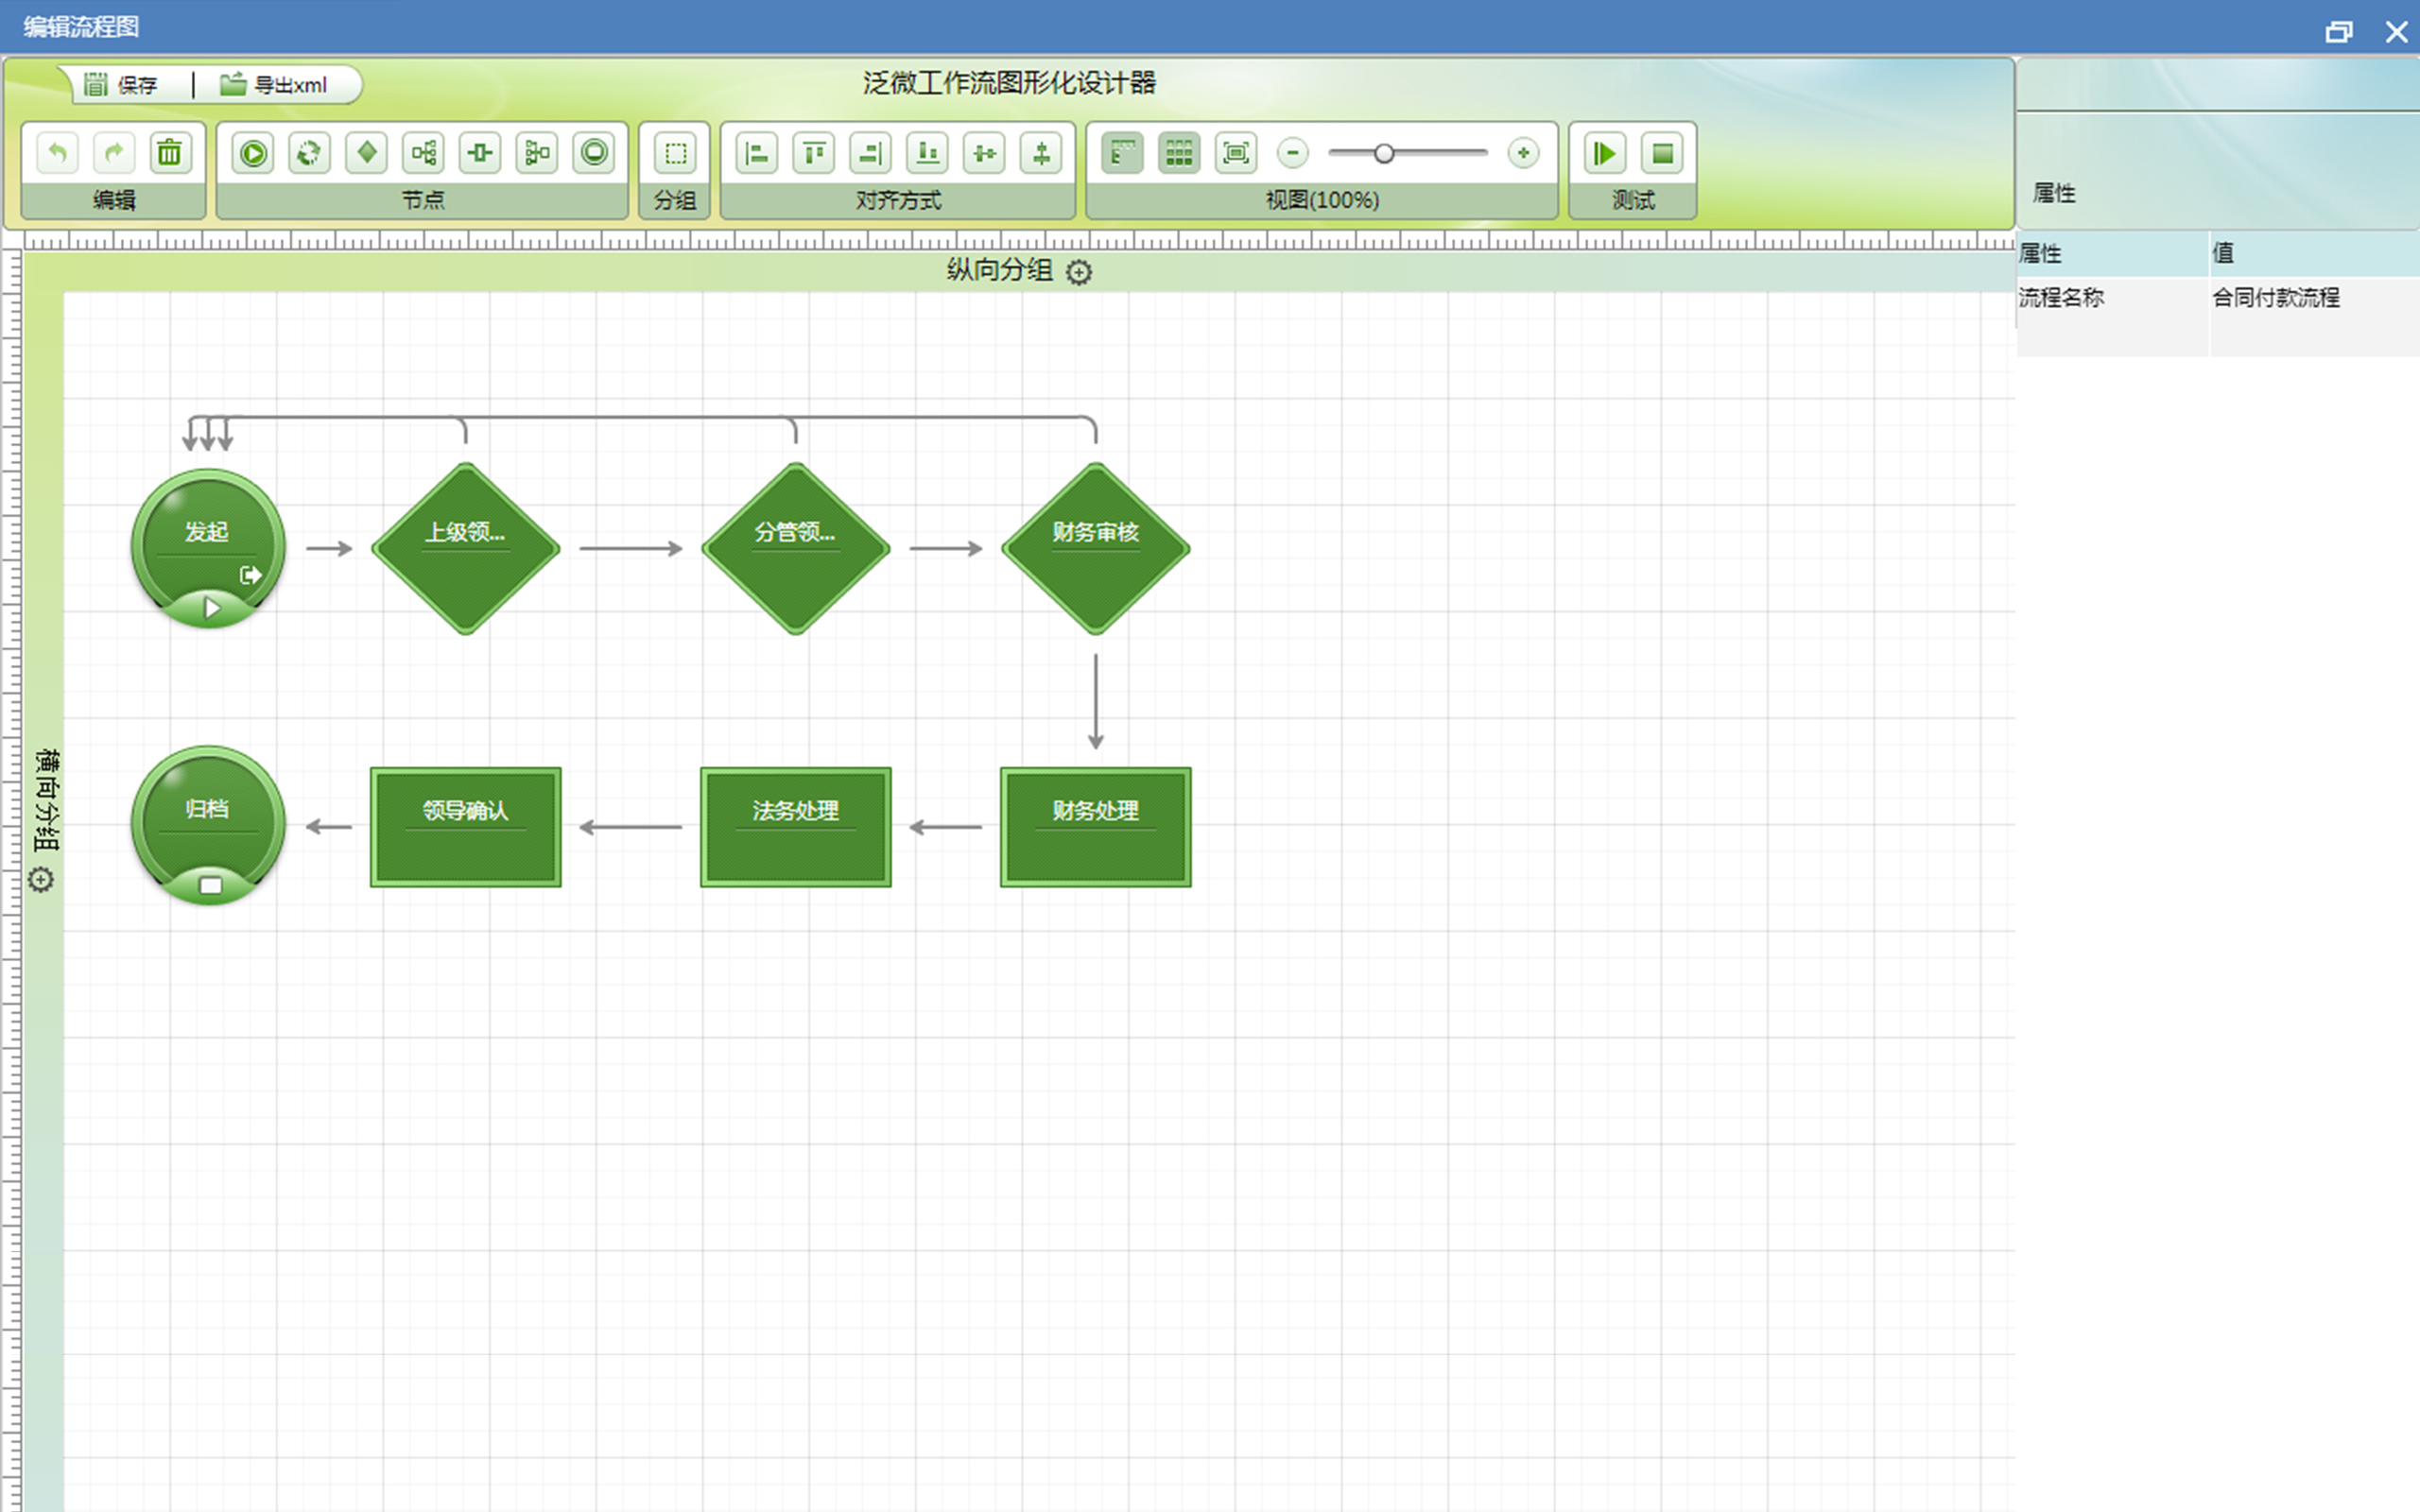Toggle the grid display button
Viewport: 2420px width, 1512px height.
pyautogui.click(x=1179, y=153)
